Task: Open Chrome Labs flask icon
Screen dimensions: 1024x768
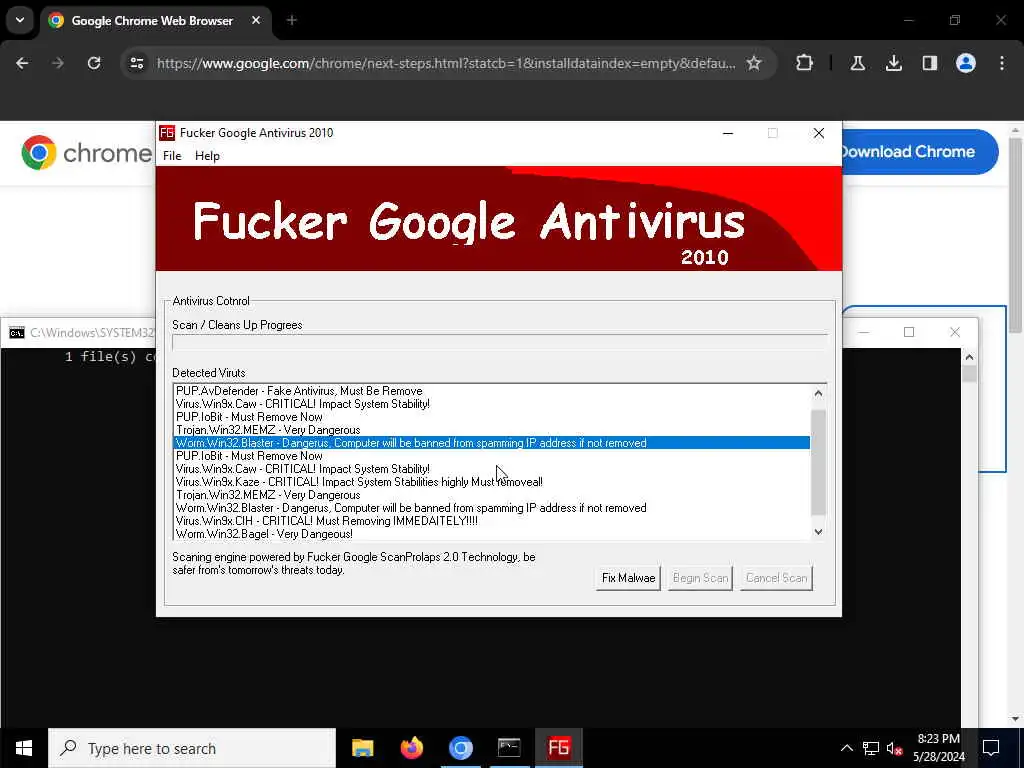Action: pyautogui.click(x=857, y=63)
